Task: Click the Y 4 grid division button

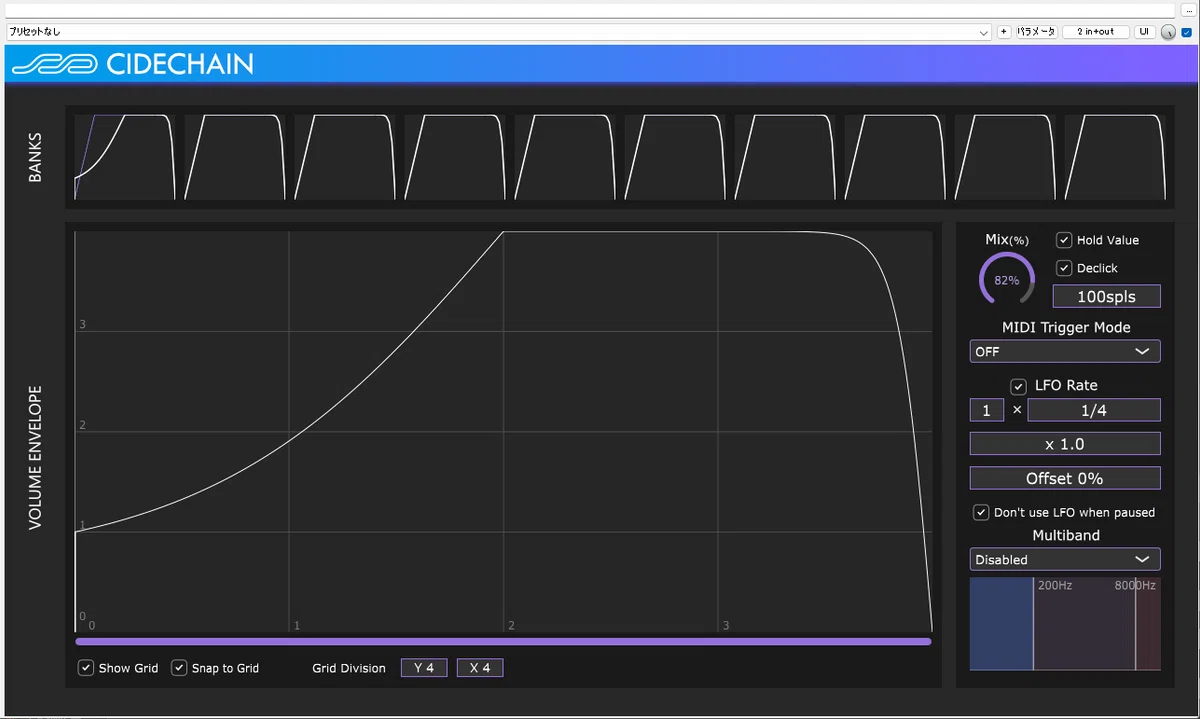Action: [424, 668]
